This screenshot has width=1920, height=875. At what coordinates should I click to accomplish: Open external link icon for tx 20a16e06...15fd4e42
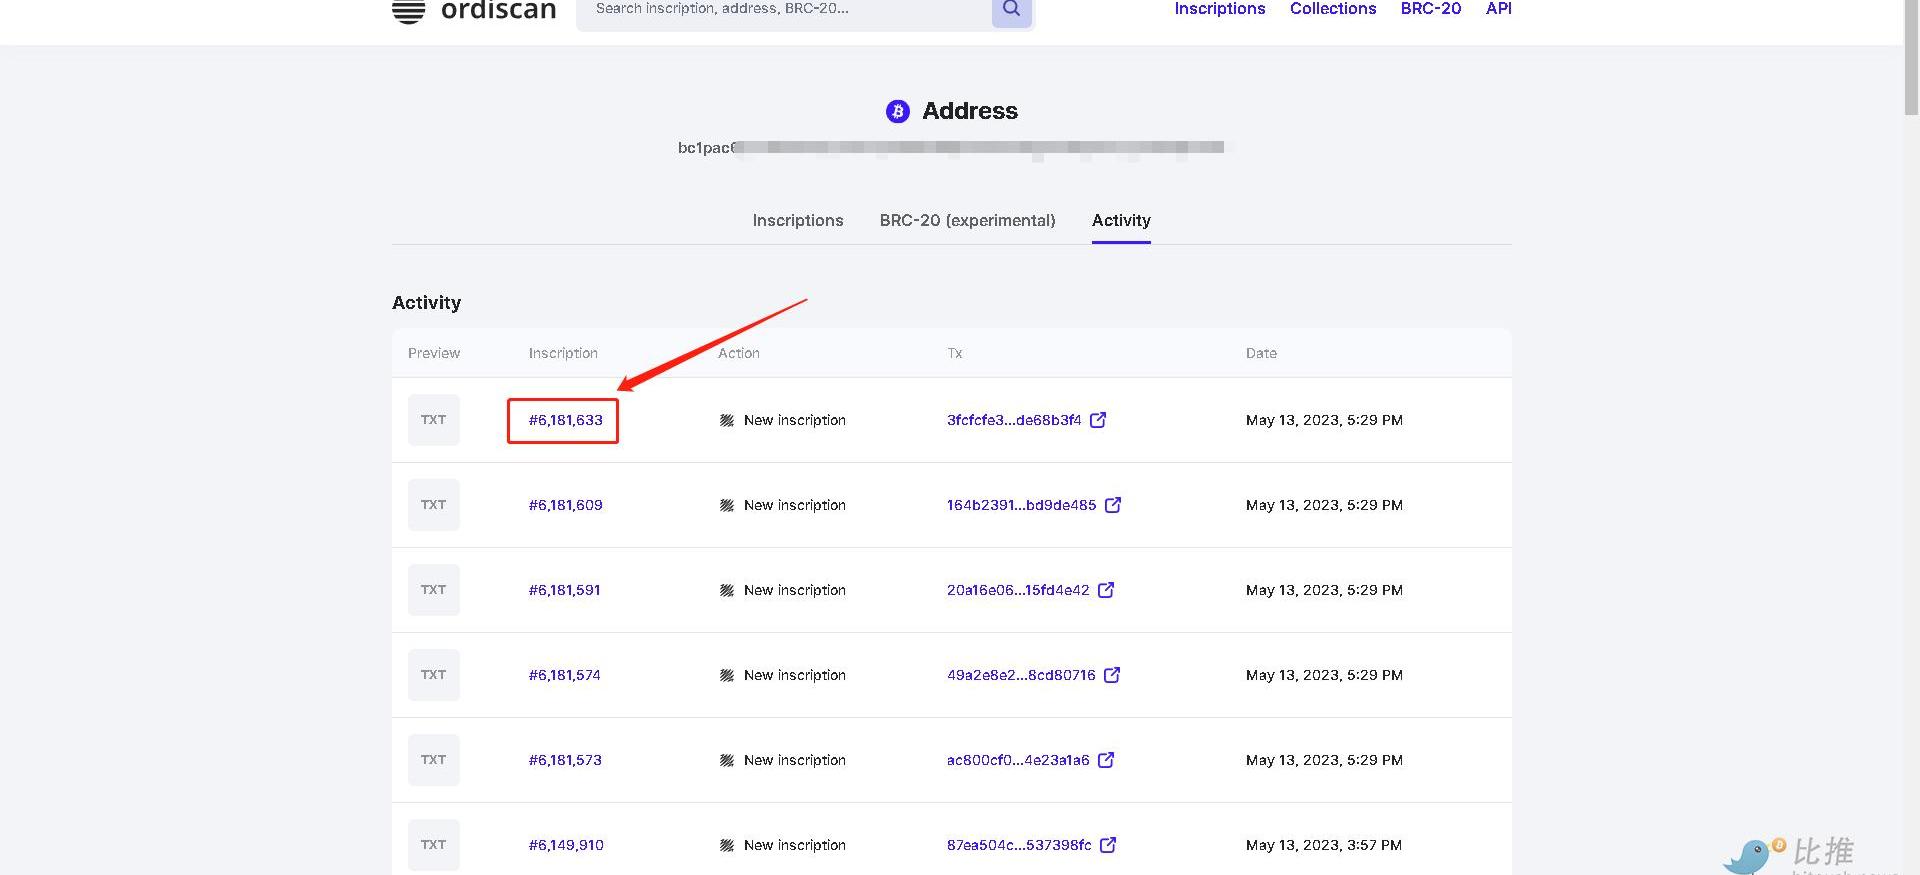(x=1106, y=590)
